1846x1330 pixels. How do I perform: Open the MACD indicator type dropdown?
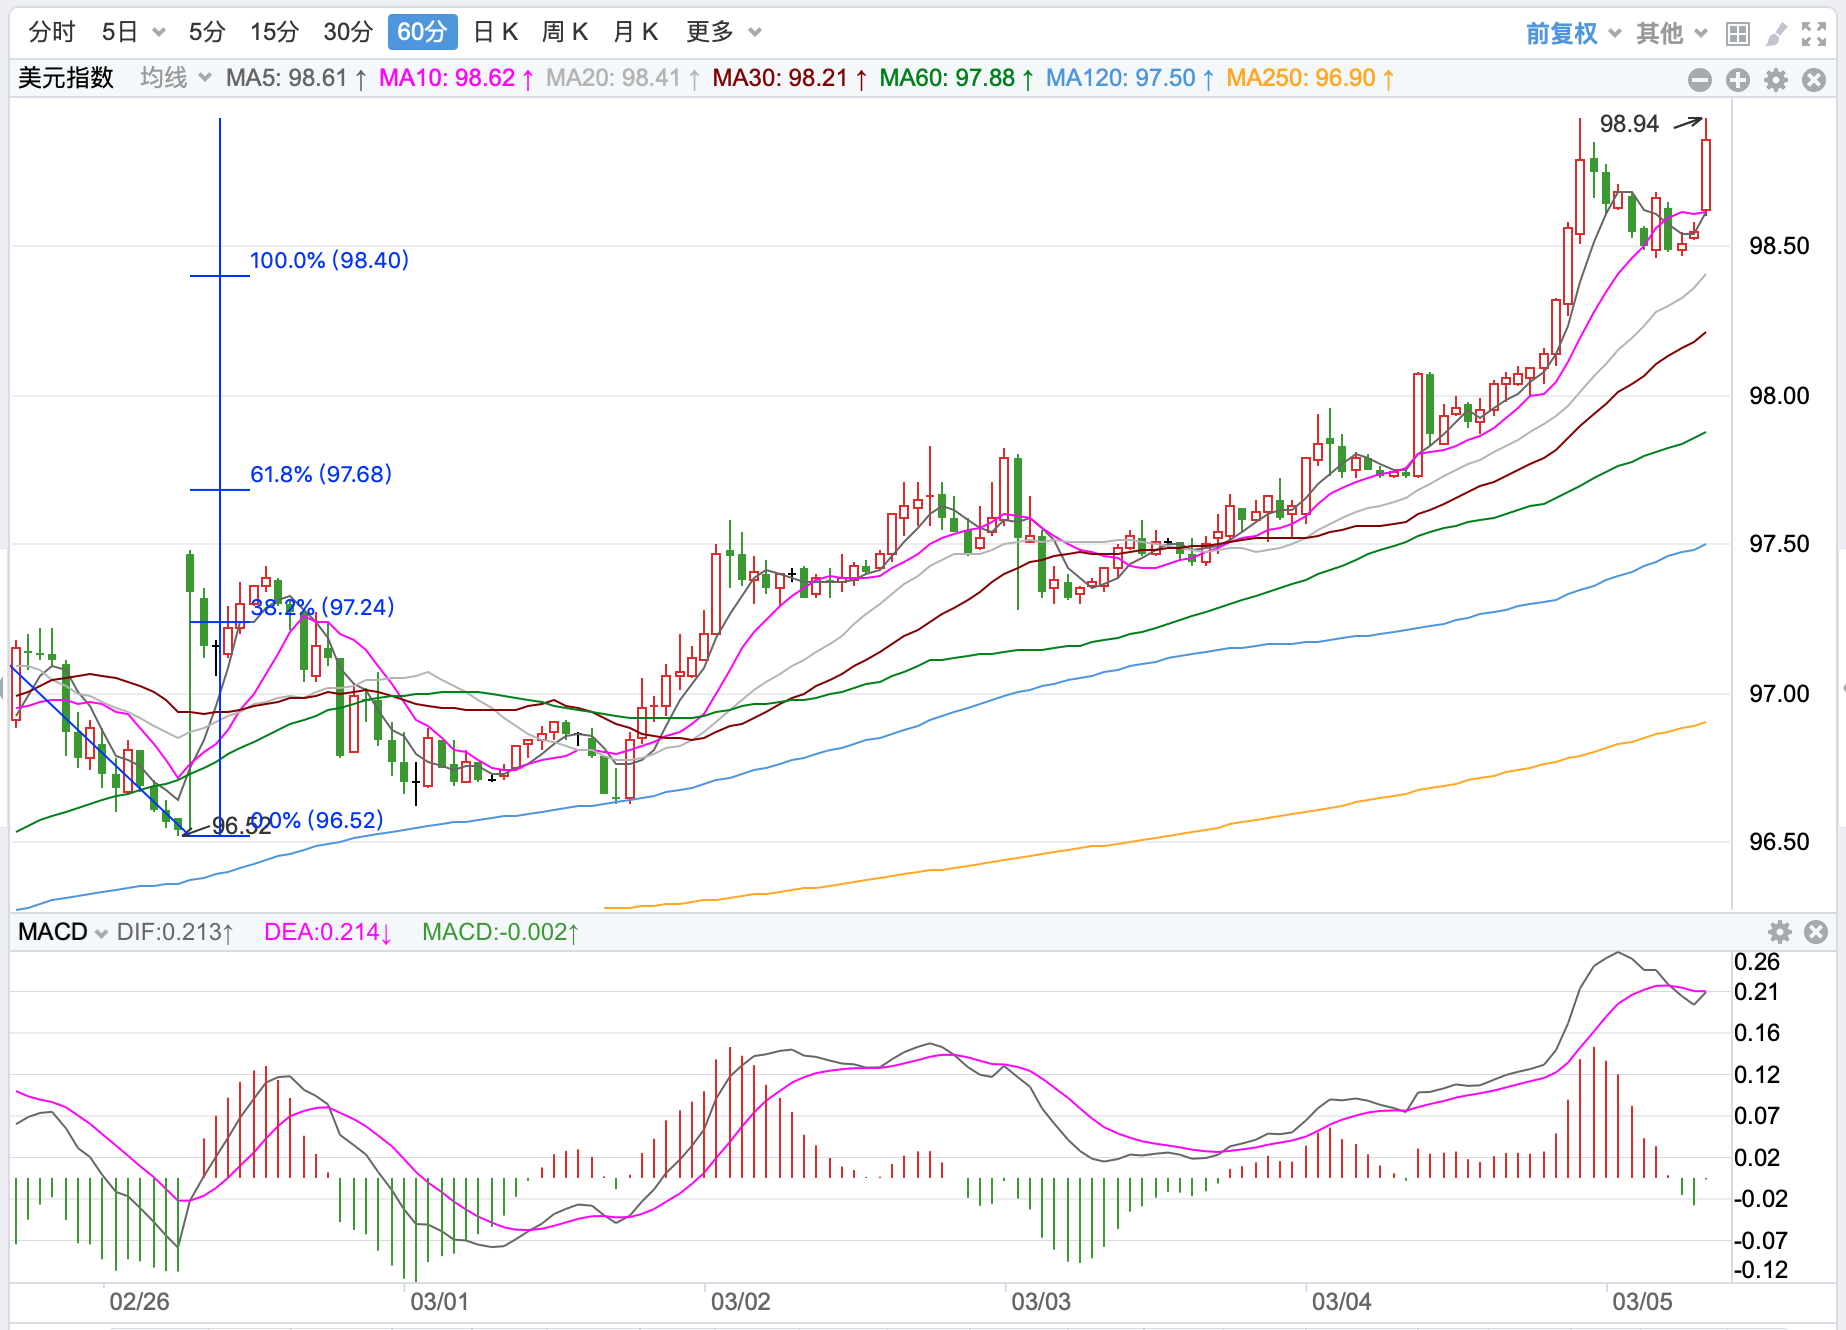point(63,932)
